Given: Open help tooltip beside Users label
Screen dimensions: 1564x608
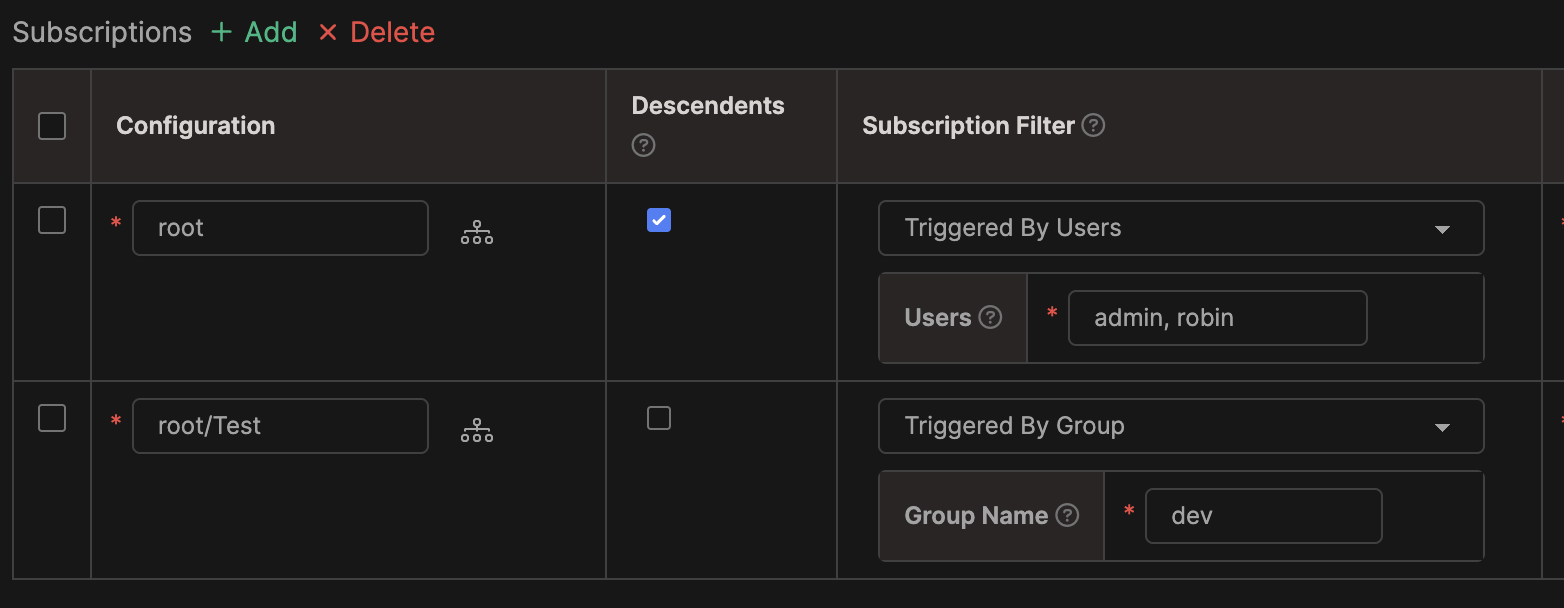Looking at the screenshot, I should pyautogui.click(x=990, y=317).
